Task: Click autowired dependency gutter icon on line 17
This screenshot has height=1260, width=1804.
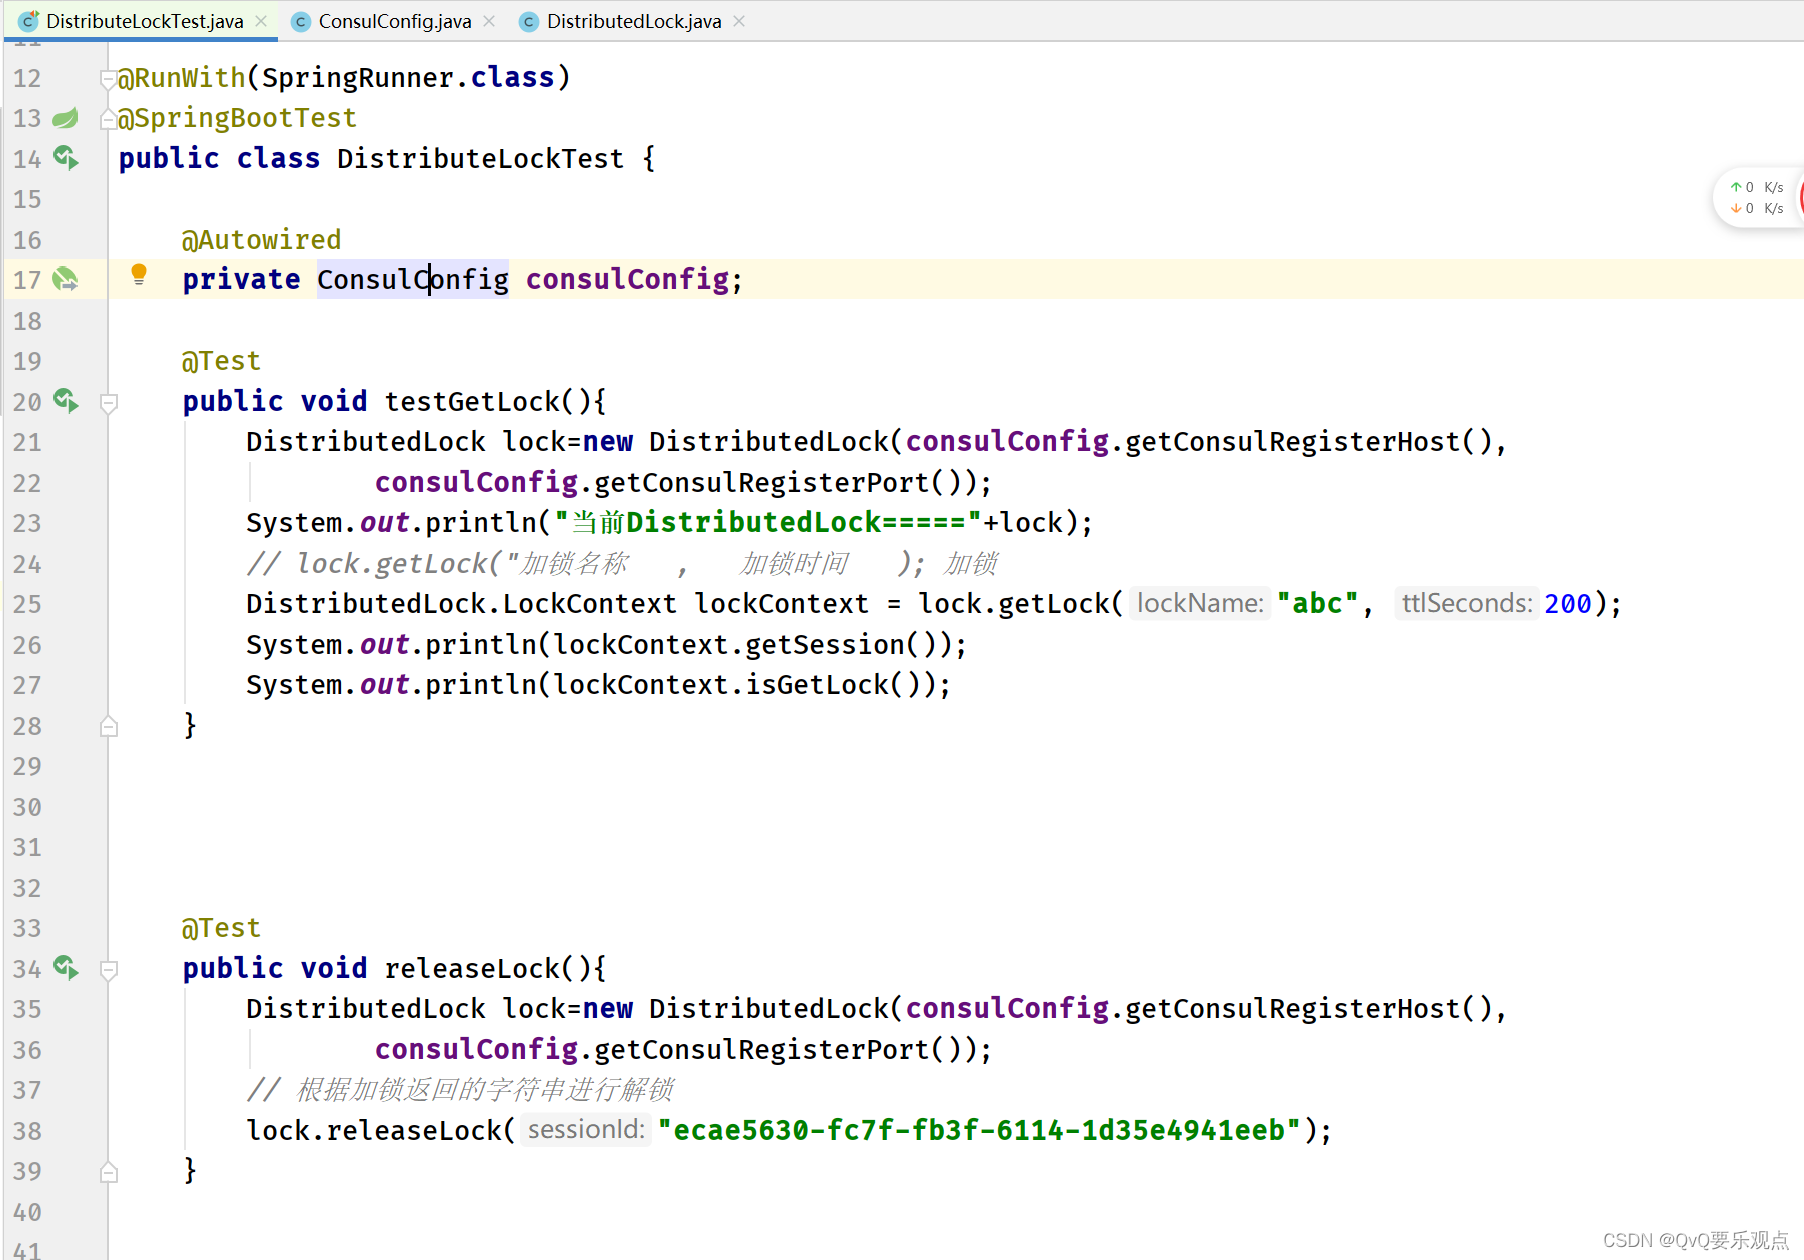Action: pos(65,279)
